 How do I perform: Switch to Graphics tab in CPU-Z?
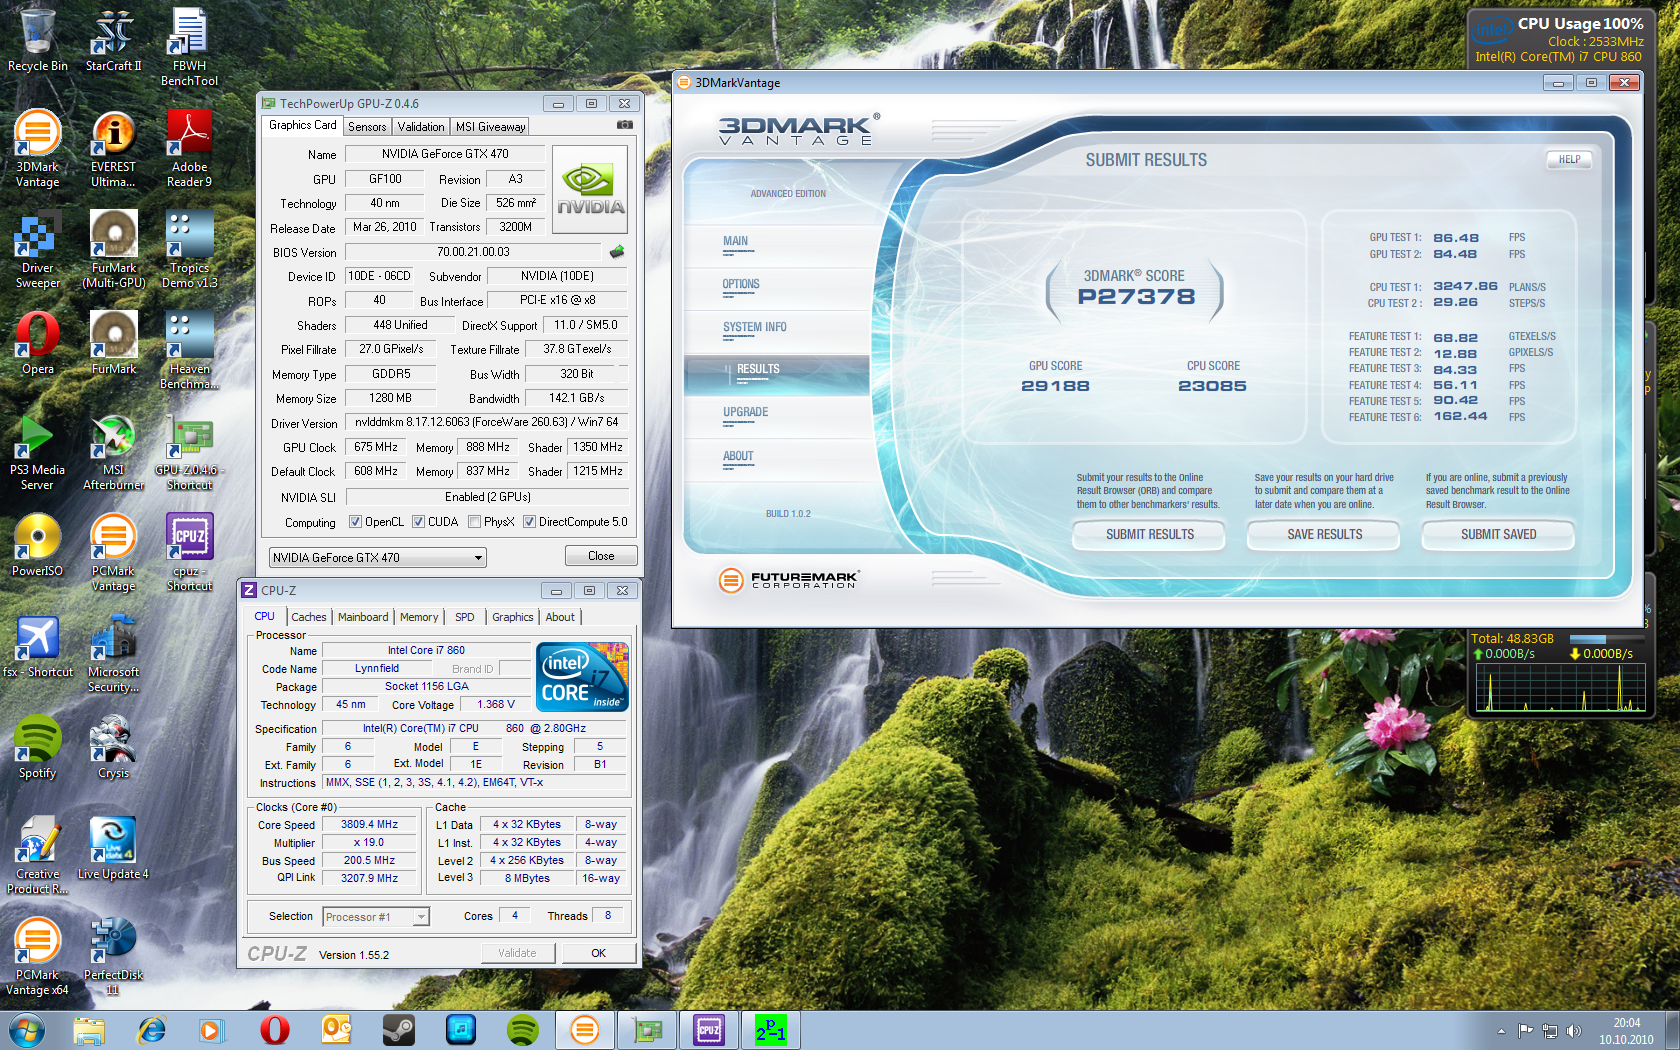pos(513,617)
